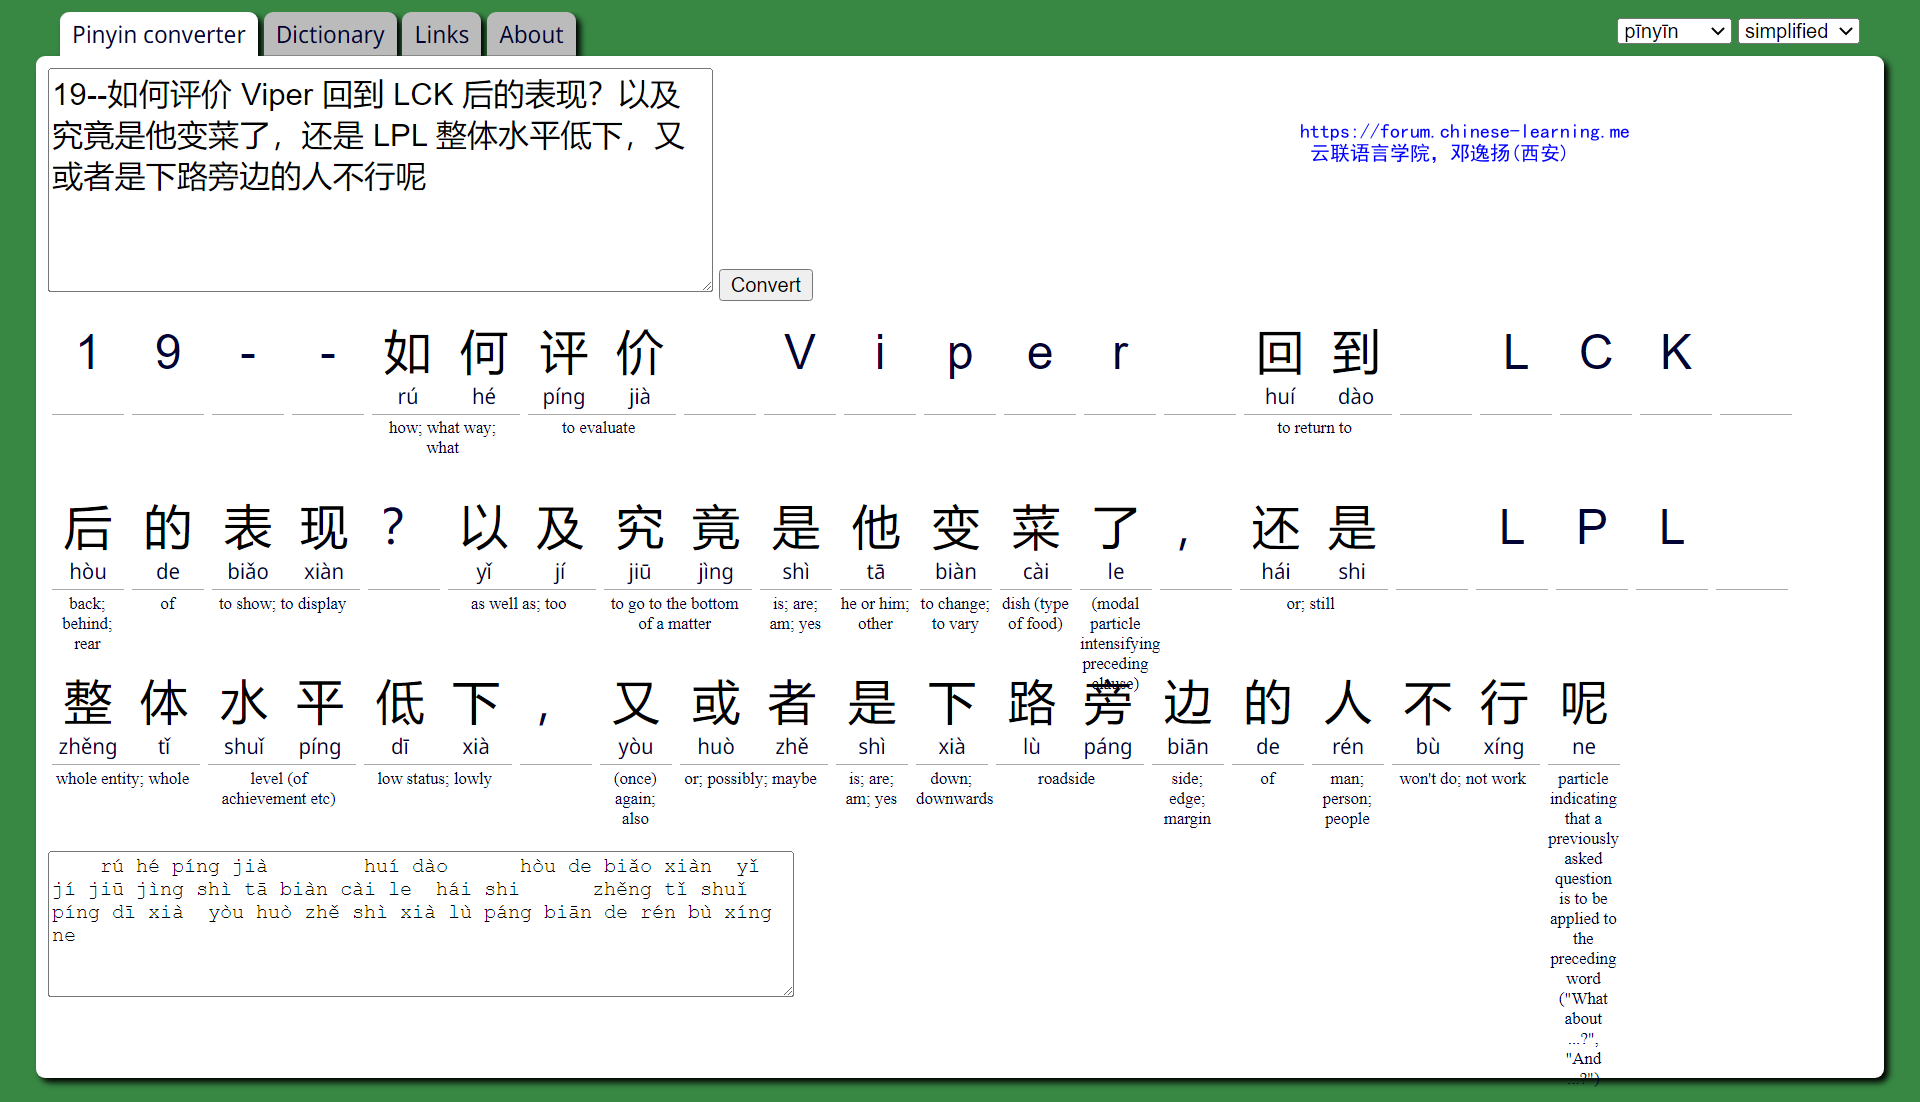Click the character 不 with pinyin bù
Viewport: 1920px width, 1102px height.
point(1428,703)
